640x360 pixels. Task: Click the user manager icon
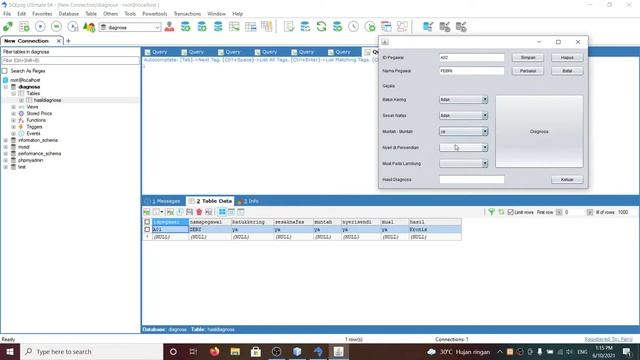pyautogui.click(x=169, y=27)
